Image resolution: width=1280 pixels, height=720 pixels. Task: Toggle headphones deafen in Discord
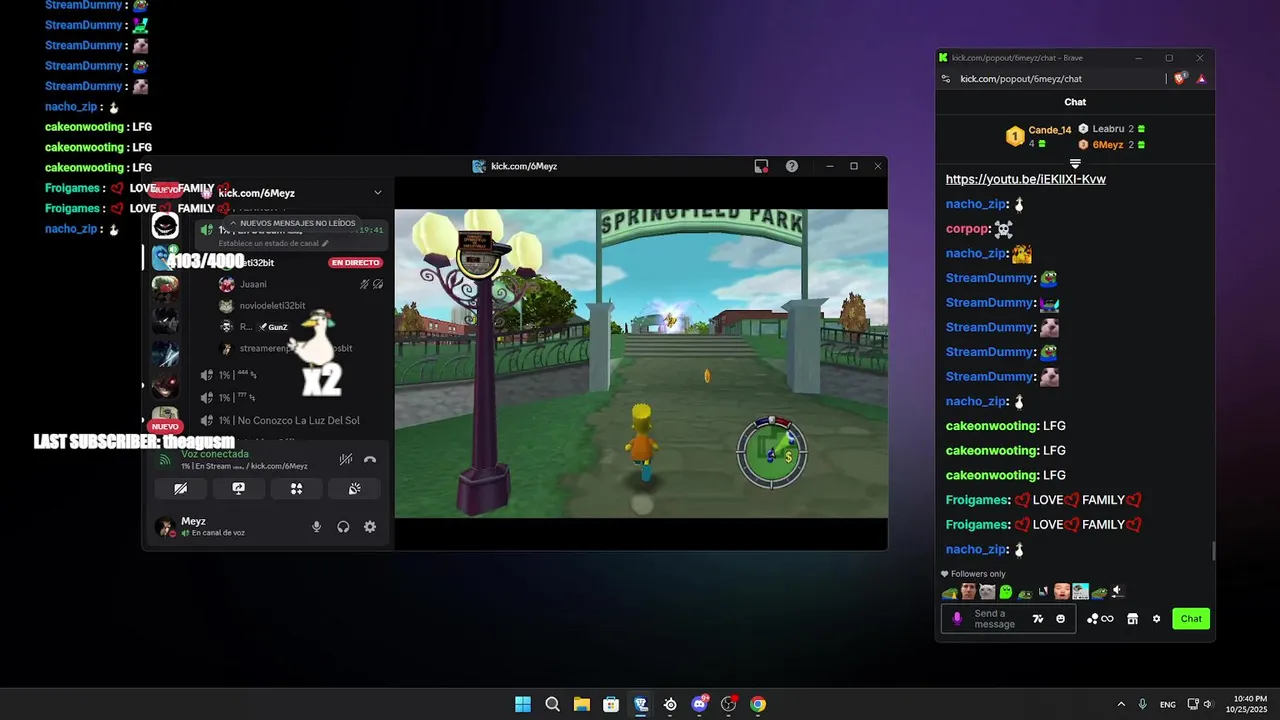[343, 527]
